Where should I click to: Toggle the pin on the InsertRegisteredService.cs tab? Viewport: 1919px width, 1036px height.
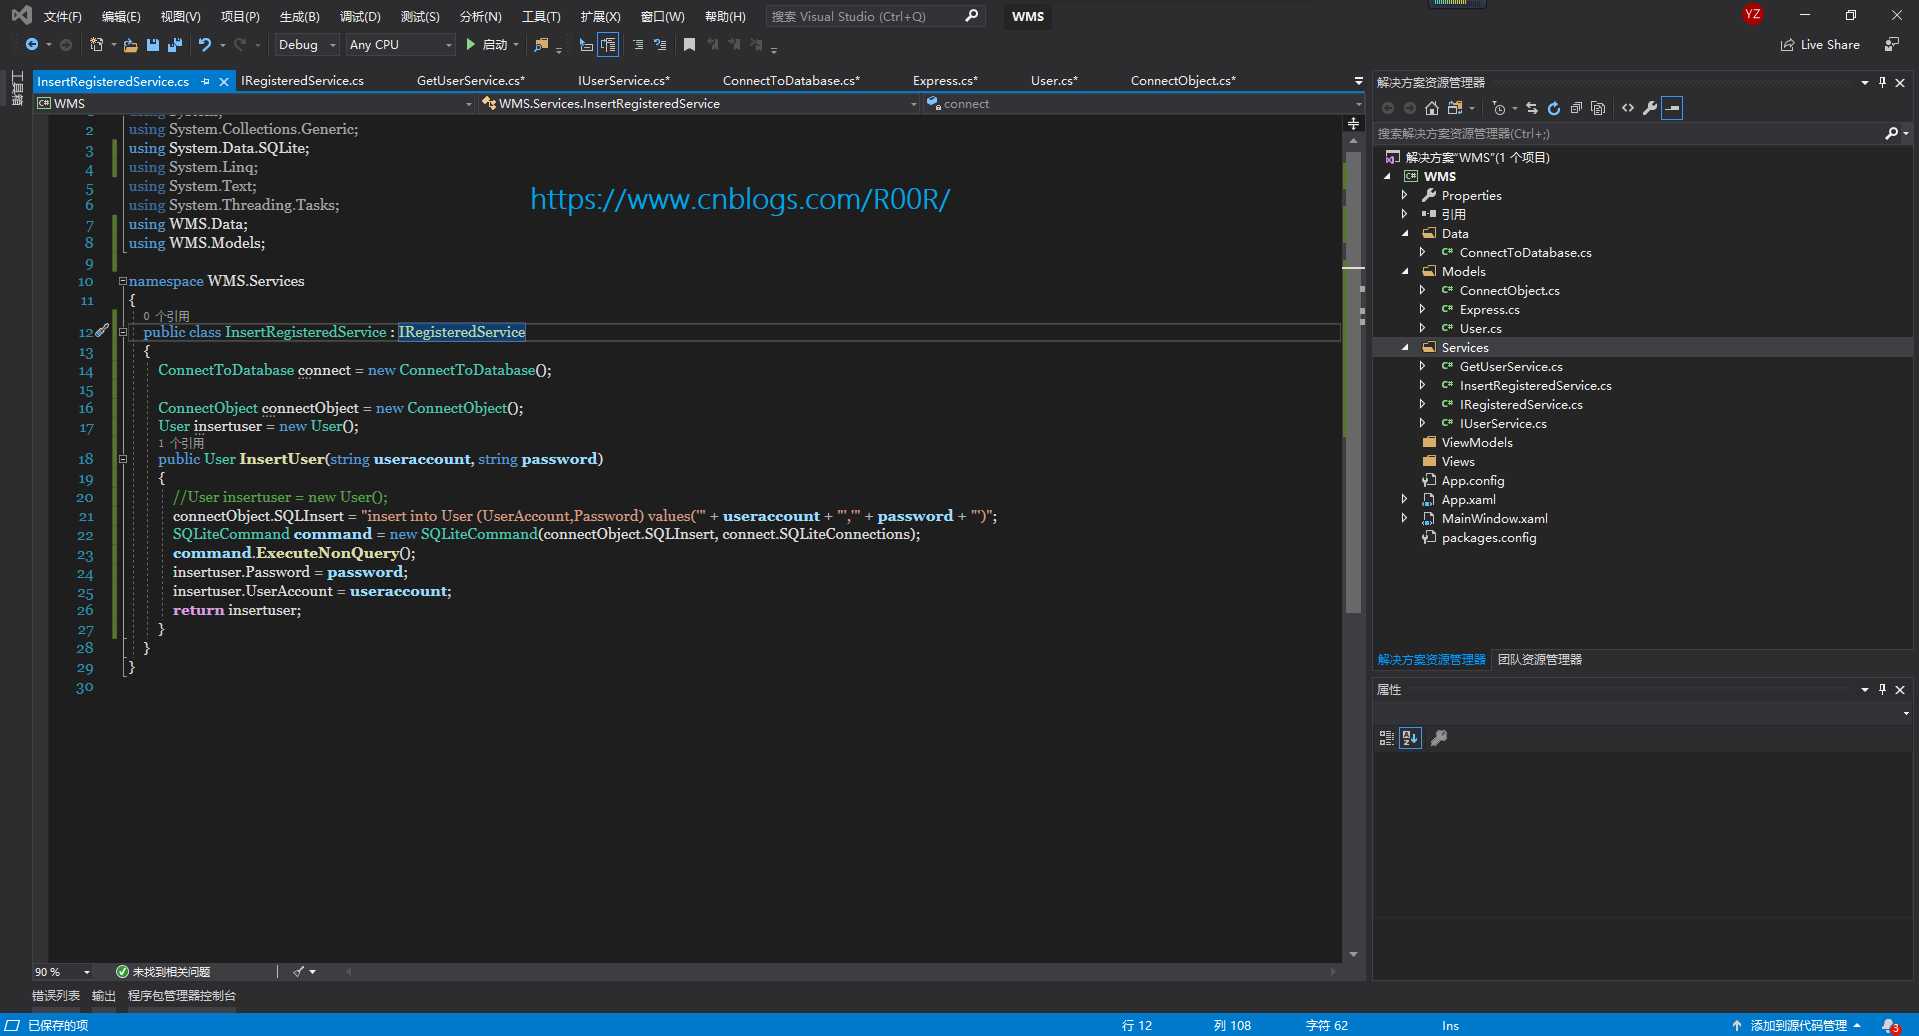[x=205, y=82]
